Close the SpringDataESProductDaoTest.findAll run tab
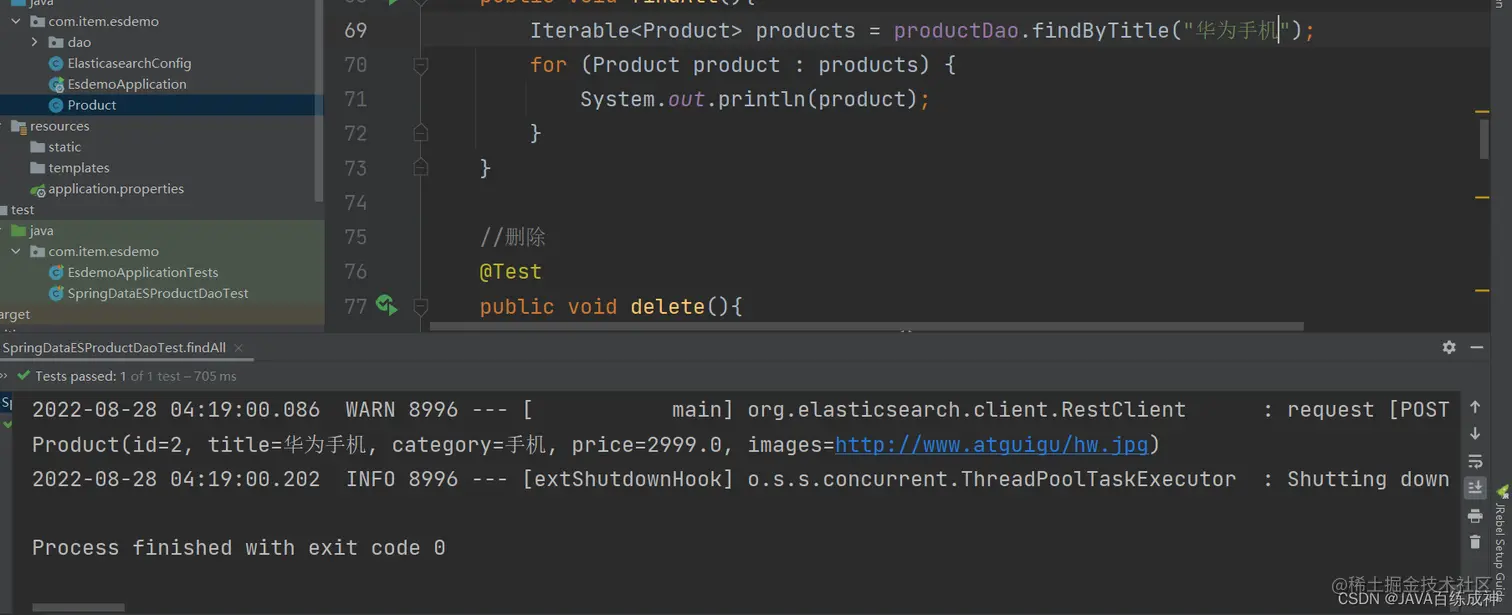The width and height of the screenshot is (1512, 615). pos(239,347)
